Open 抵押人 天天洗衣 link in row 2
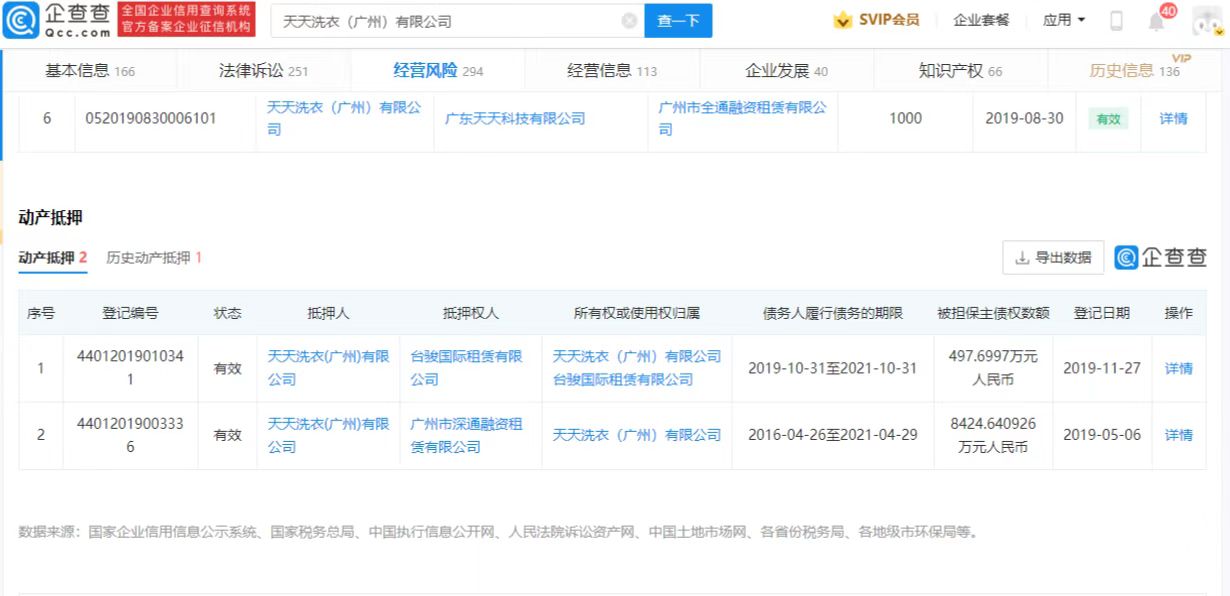Viewport: 1230px width, 596px height. pos(328,435)
